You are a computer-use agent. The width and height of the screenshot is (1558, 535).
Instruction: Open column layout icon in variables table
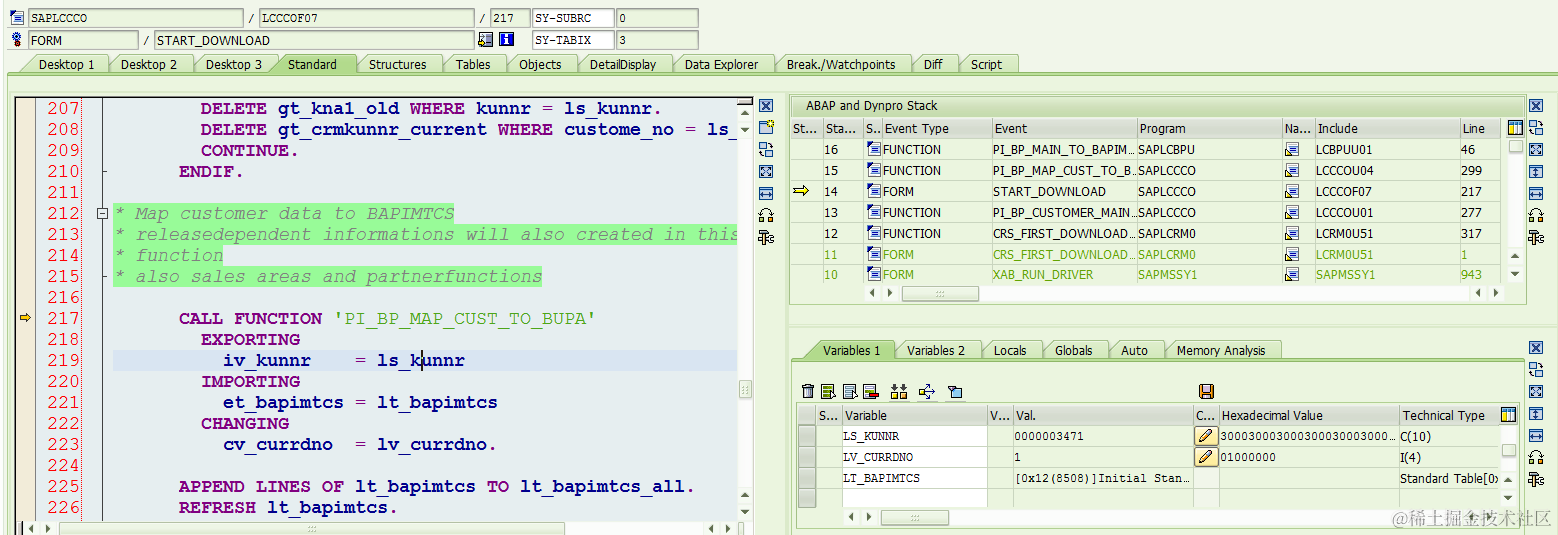[1508, 415]
